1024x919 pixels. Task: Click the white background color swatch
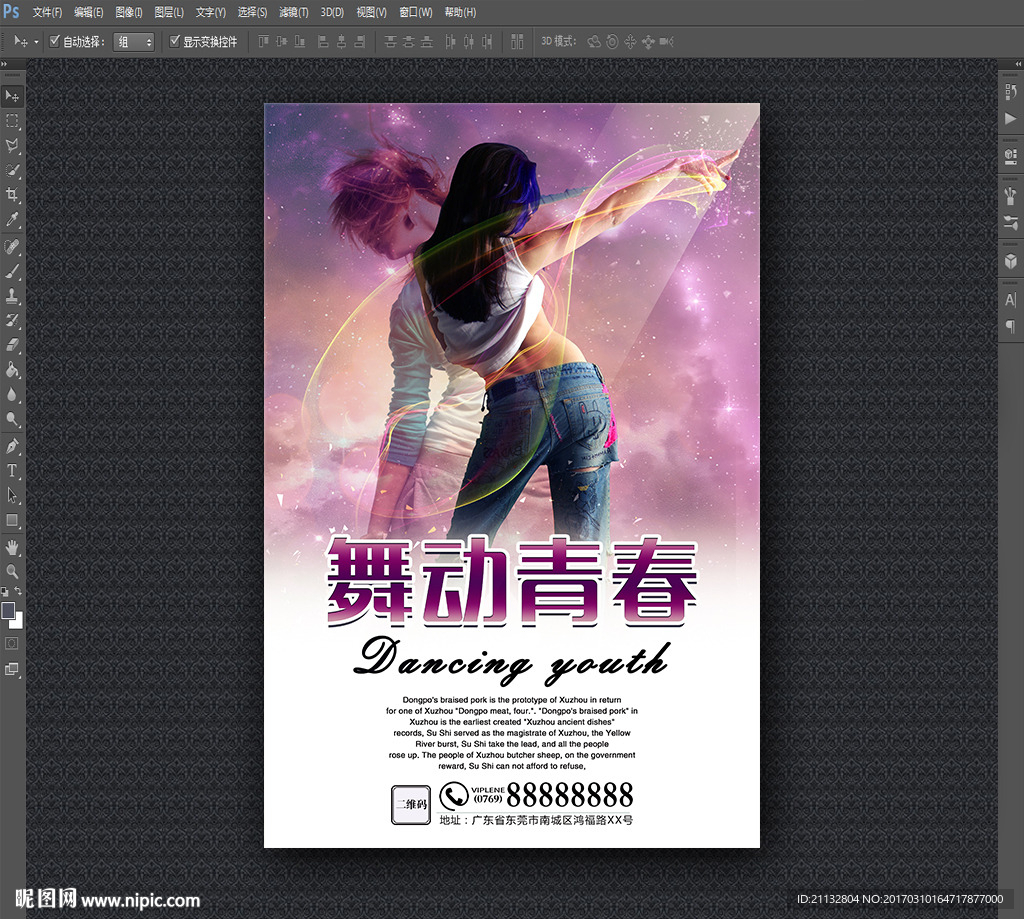click(x=18, y=622)
